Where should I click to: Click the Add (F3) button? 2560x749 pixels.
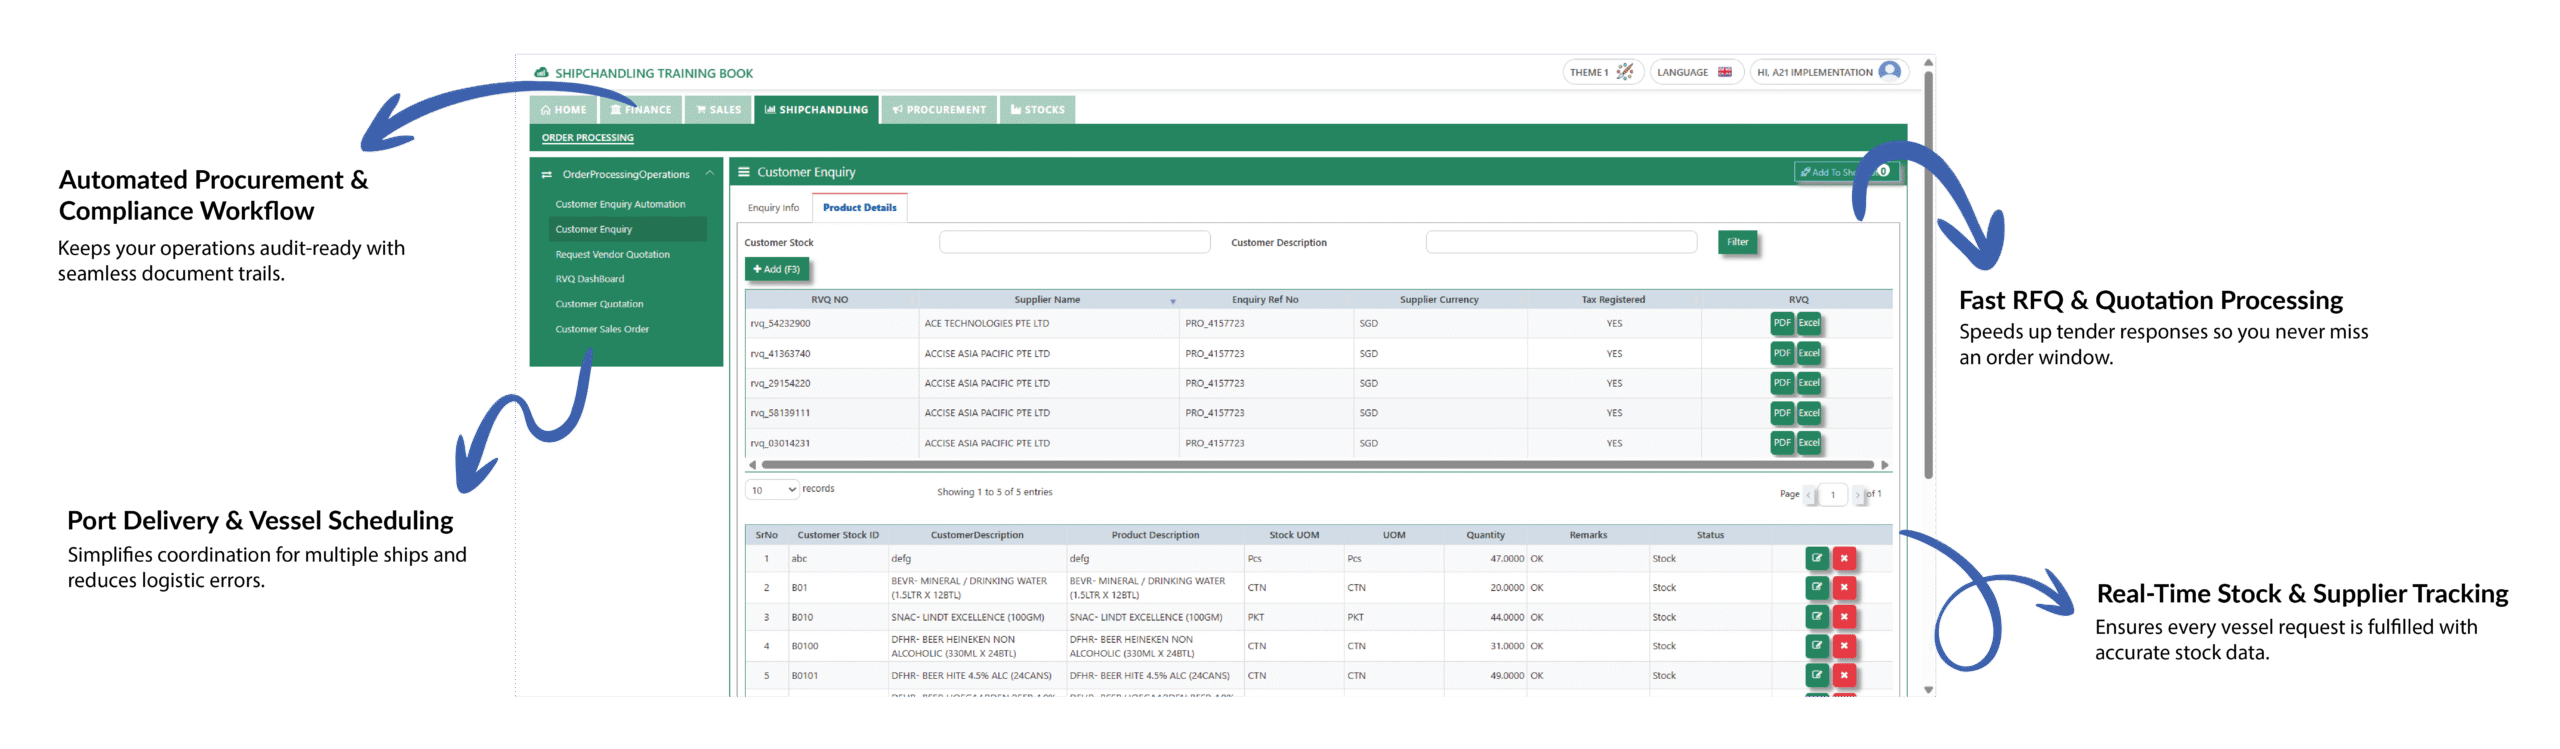(776, 270)
